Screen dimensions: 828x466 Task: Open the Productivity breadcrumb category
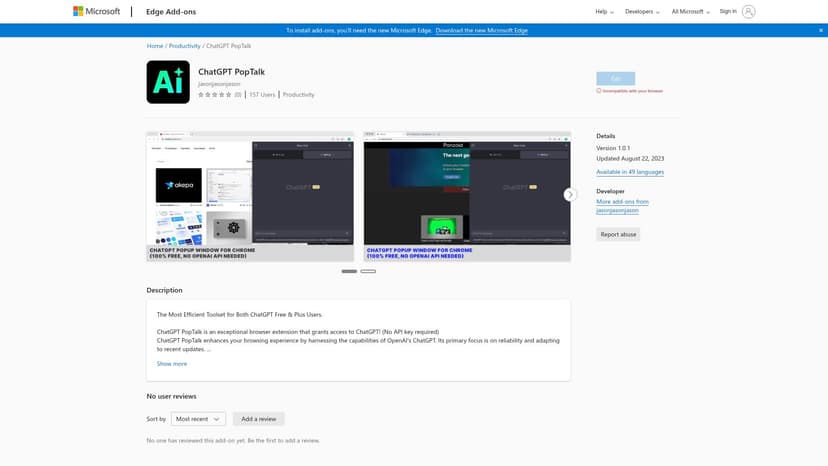[184, 46]
